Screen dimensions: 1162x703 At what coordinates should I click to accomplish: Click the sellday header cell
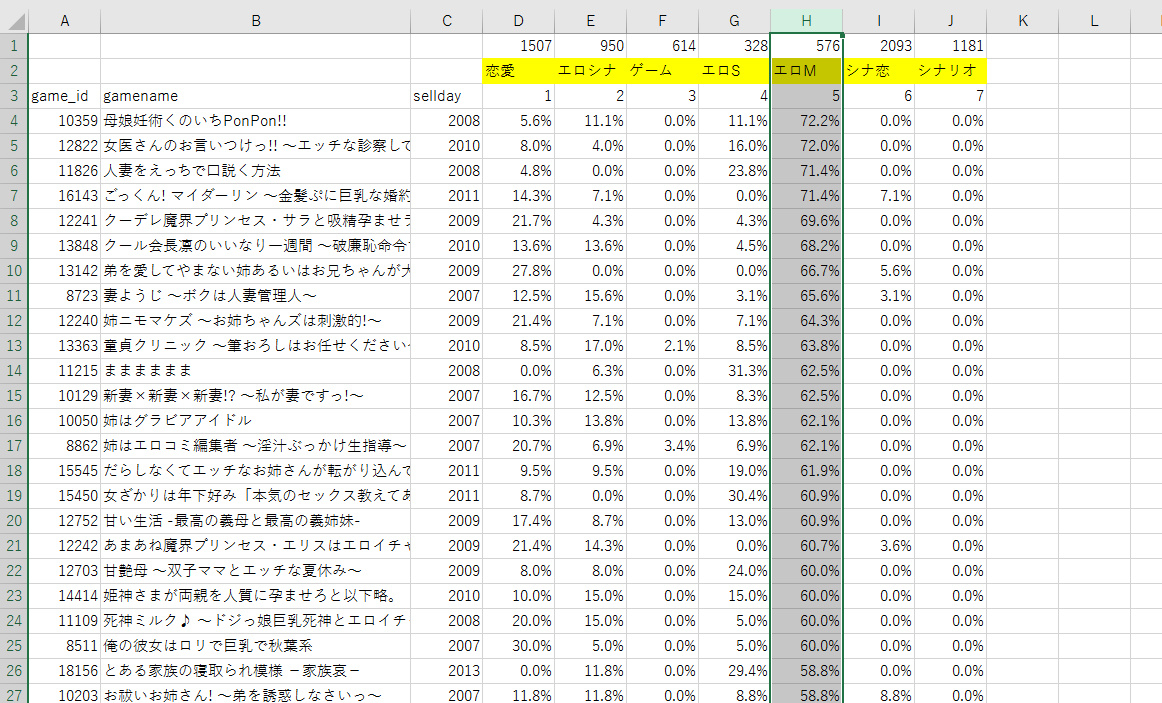446,96
